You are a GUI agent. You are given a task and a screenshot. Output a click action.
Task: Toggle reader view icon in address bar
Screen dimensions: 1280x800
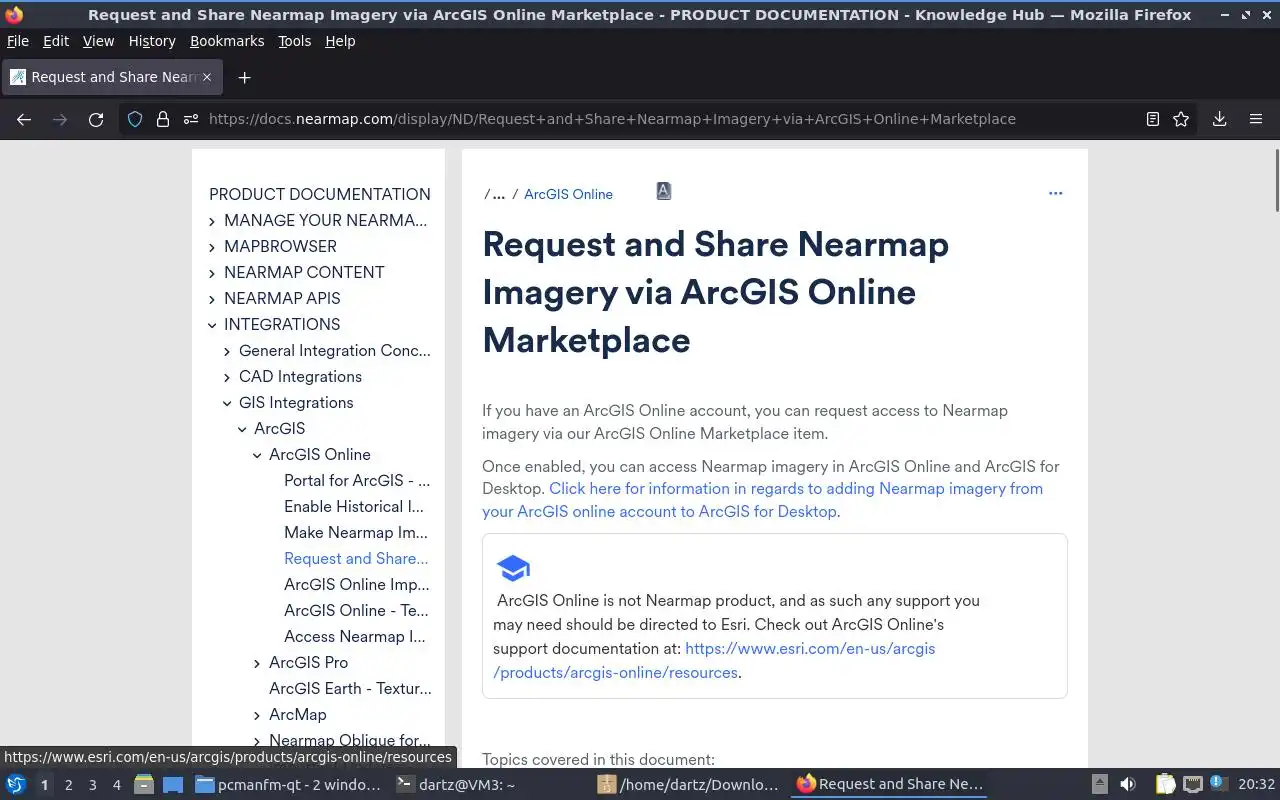(1153, 119)
